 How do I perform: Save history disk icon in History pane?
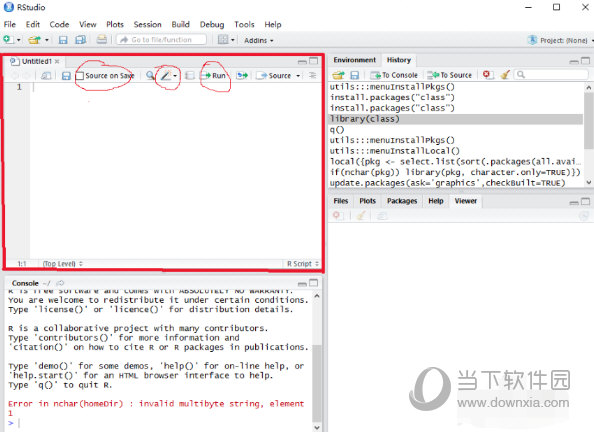tap(355, 75)
